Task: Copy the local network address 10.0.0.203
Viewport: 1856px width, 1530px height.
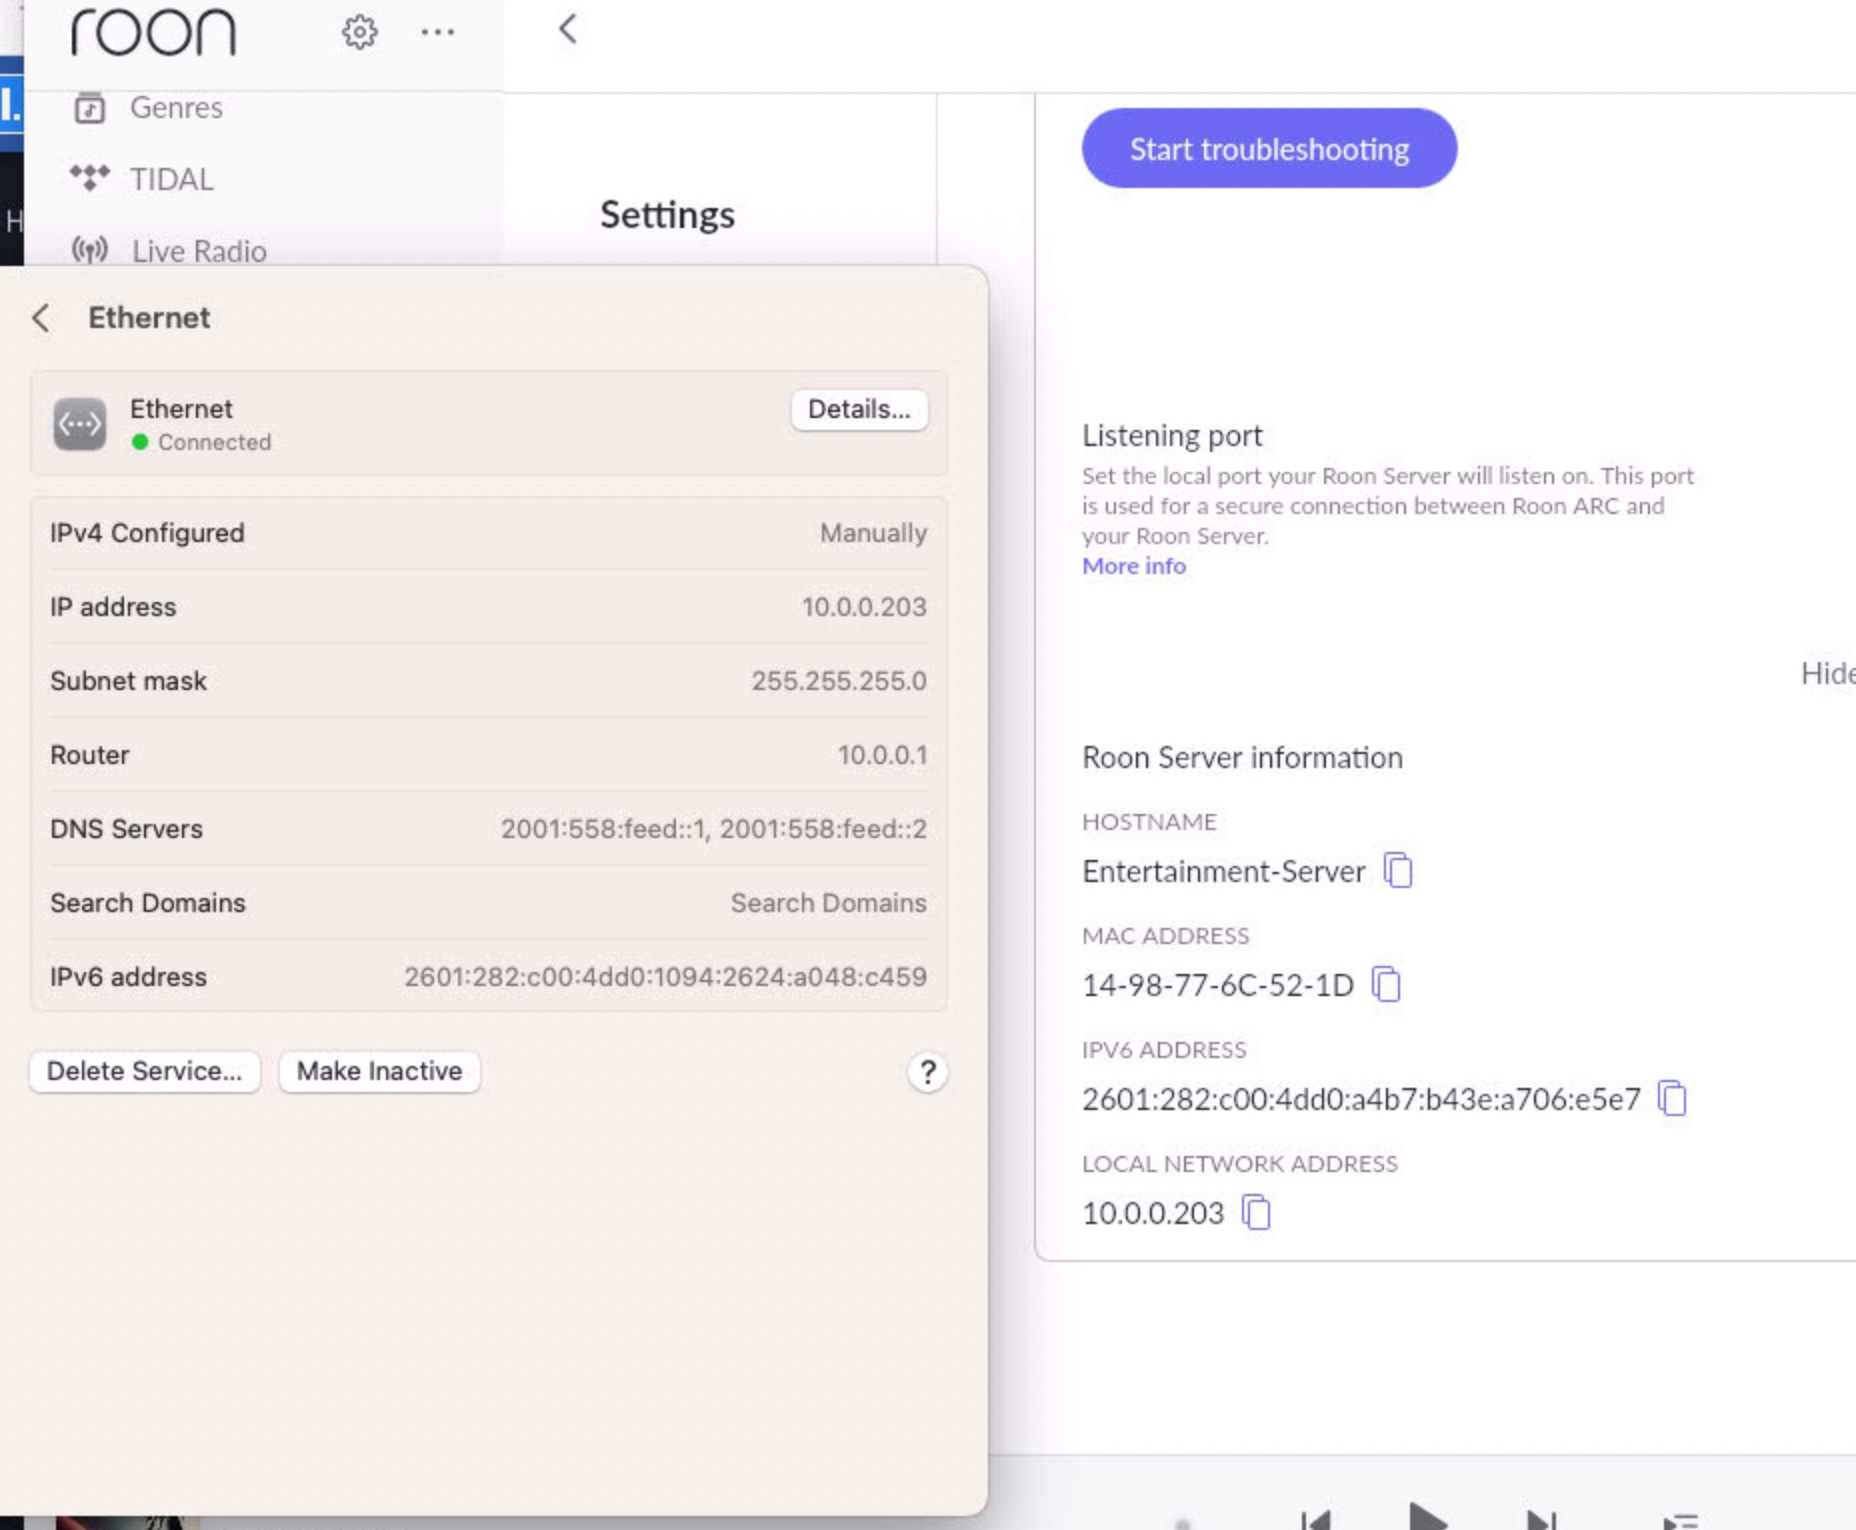Action: [1256, 1212]
